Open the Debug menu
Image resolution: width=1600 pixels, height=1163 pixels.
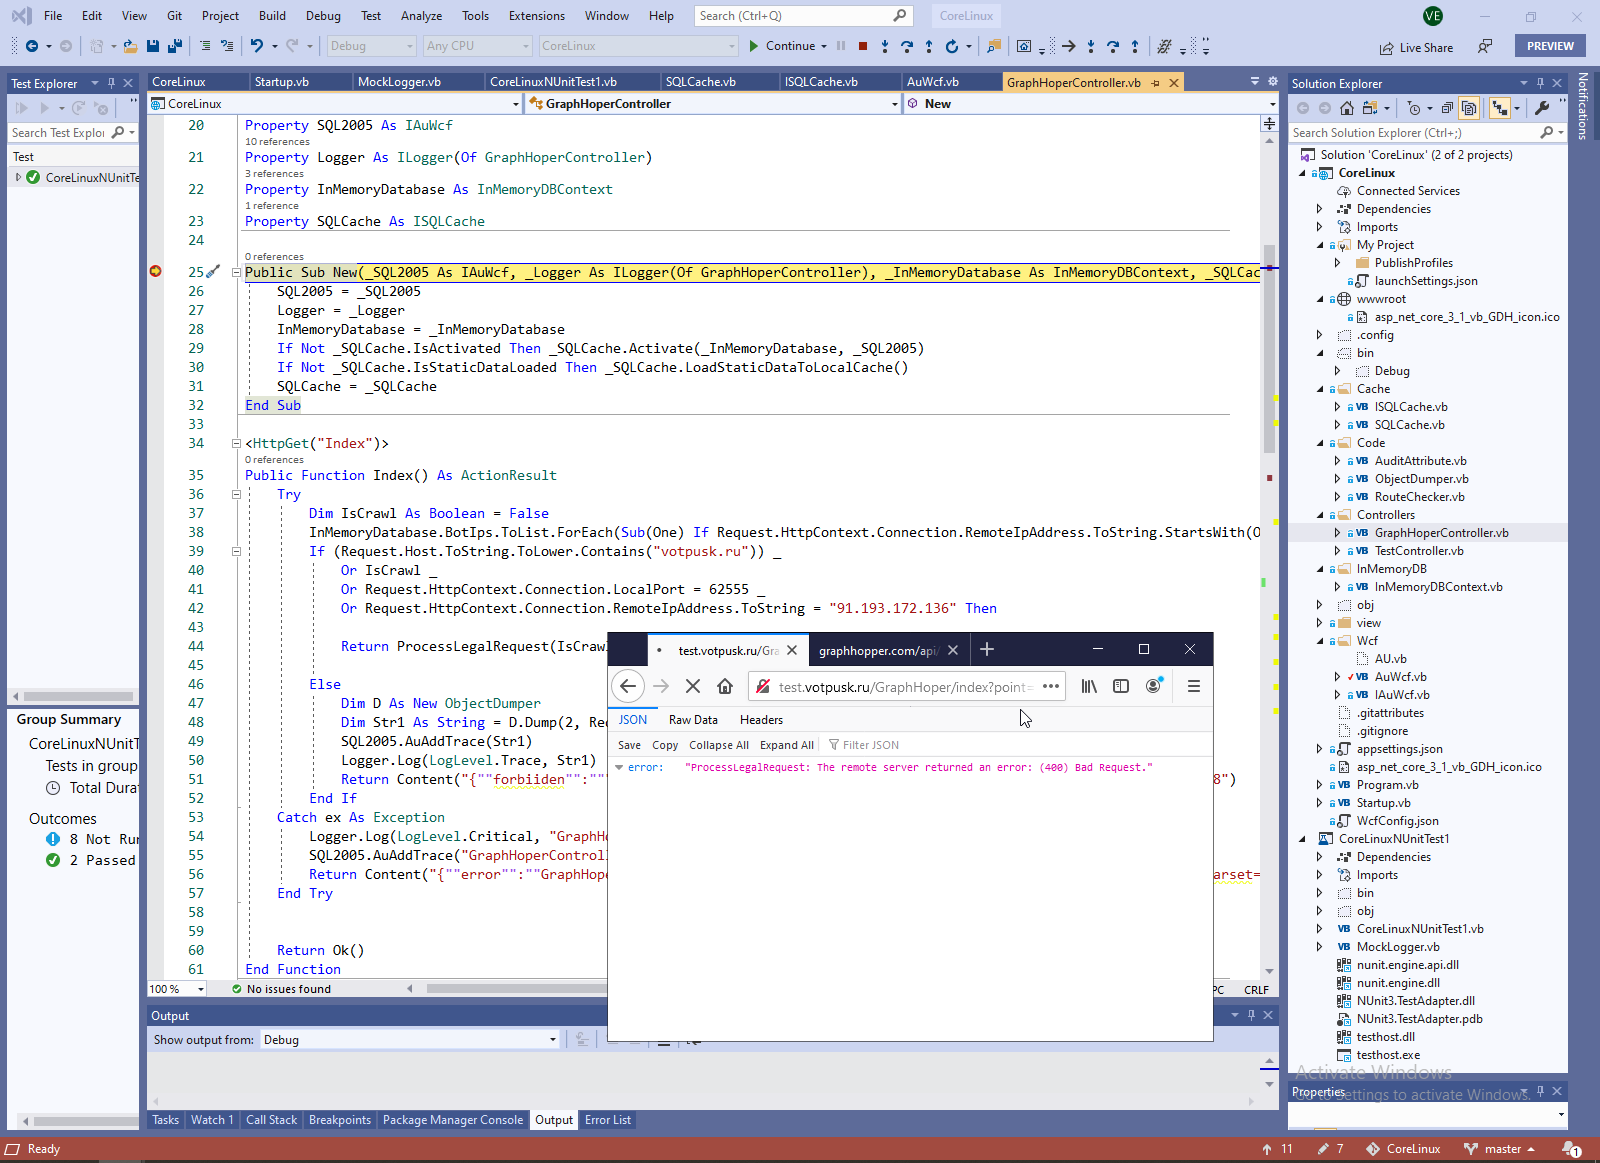(x=322, y=16)
